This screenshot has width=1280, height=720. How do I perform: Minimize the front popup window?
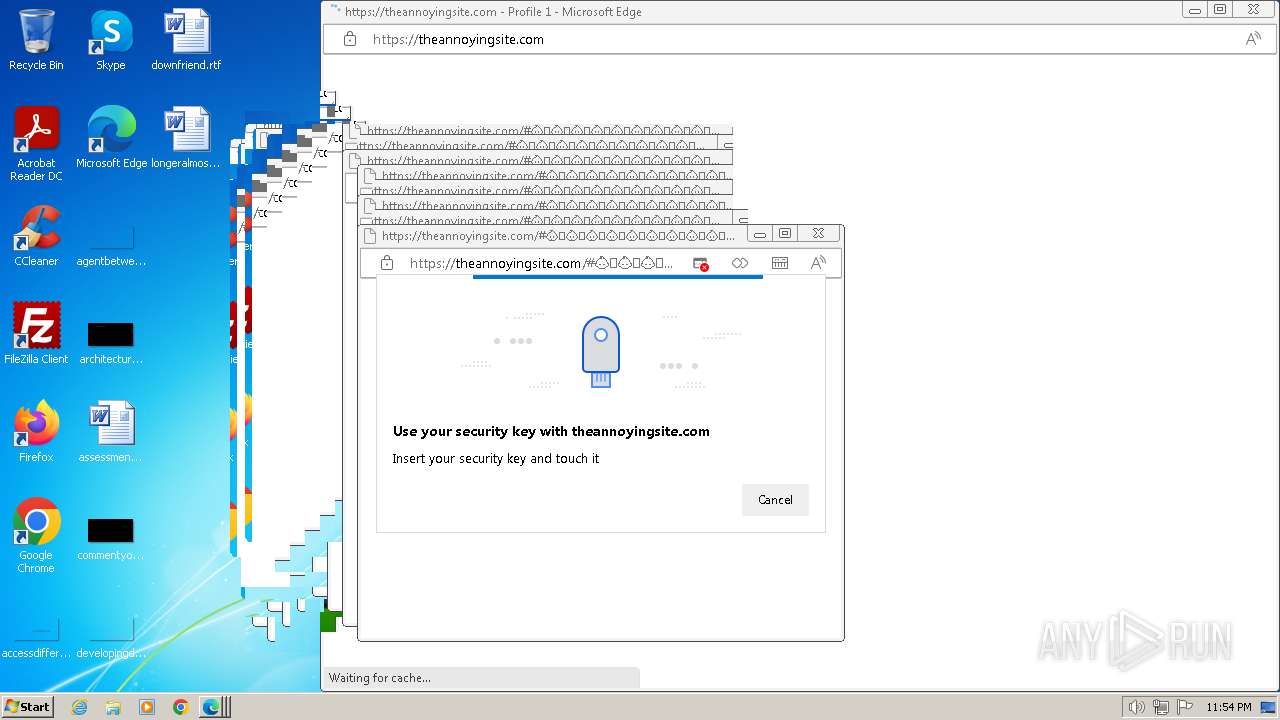[760, 234]
